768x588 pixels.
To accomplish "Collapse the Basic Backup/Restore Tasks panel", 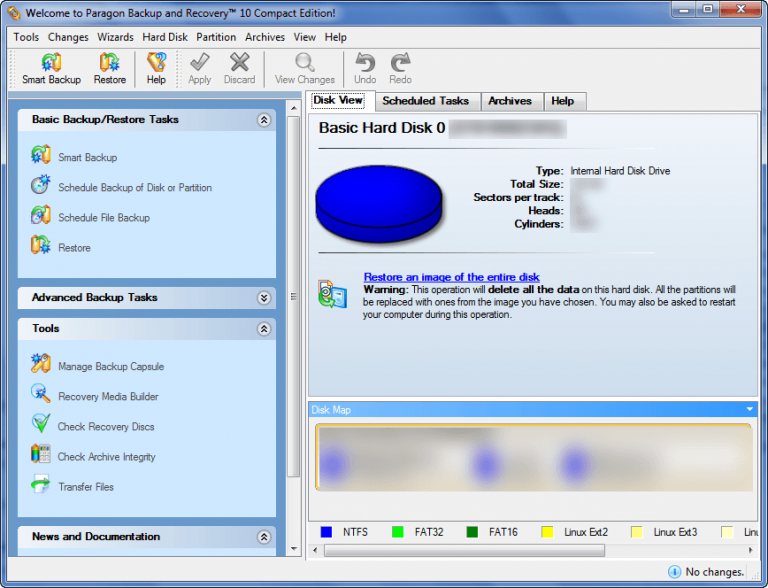I will [x=264, y=120].
